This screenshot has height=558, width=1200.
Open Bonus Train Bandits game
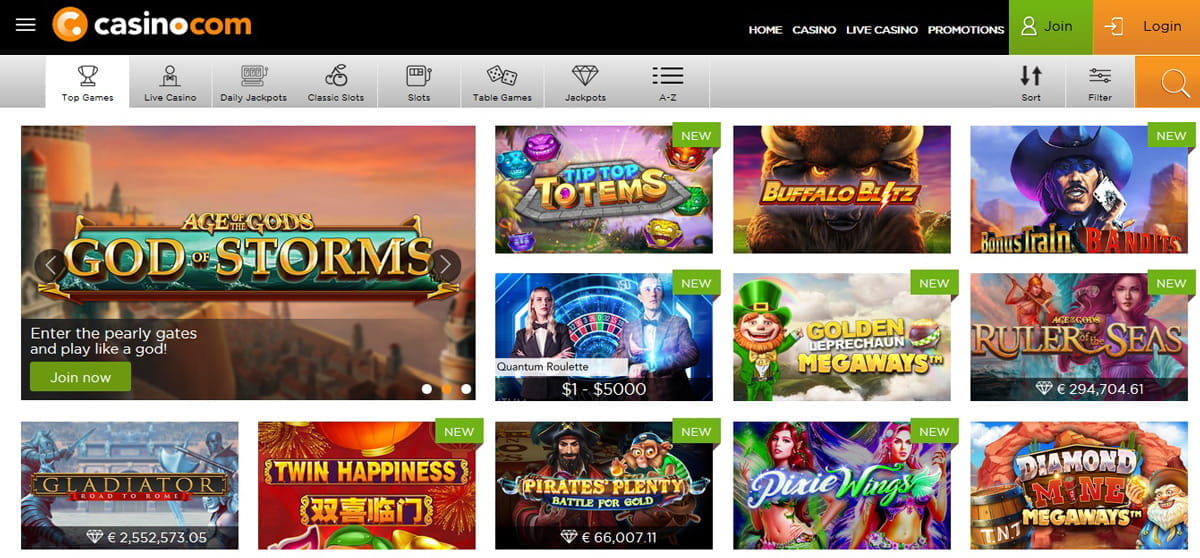coord(1079,190)
